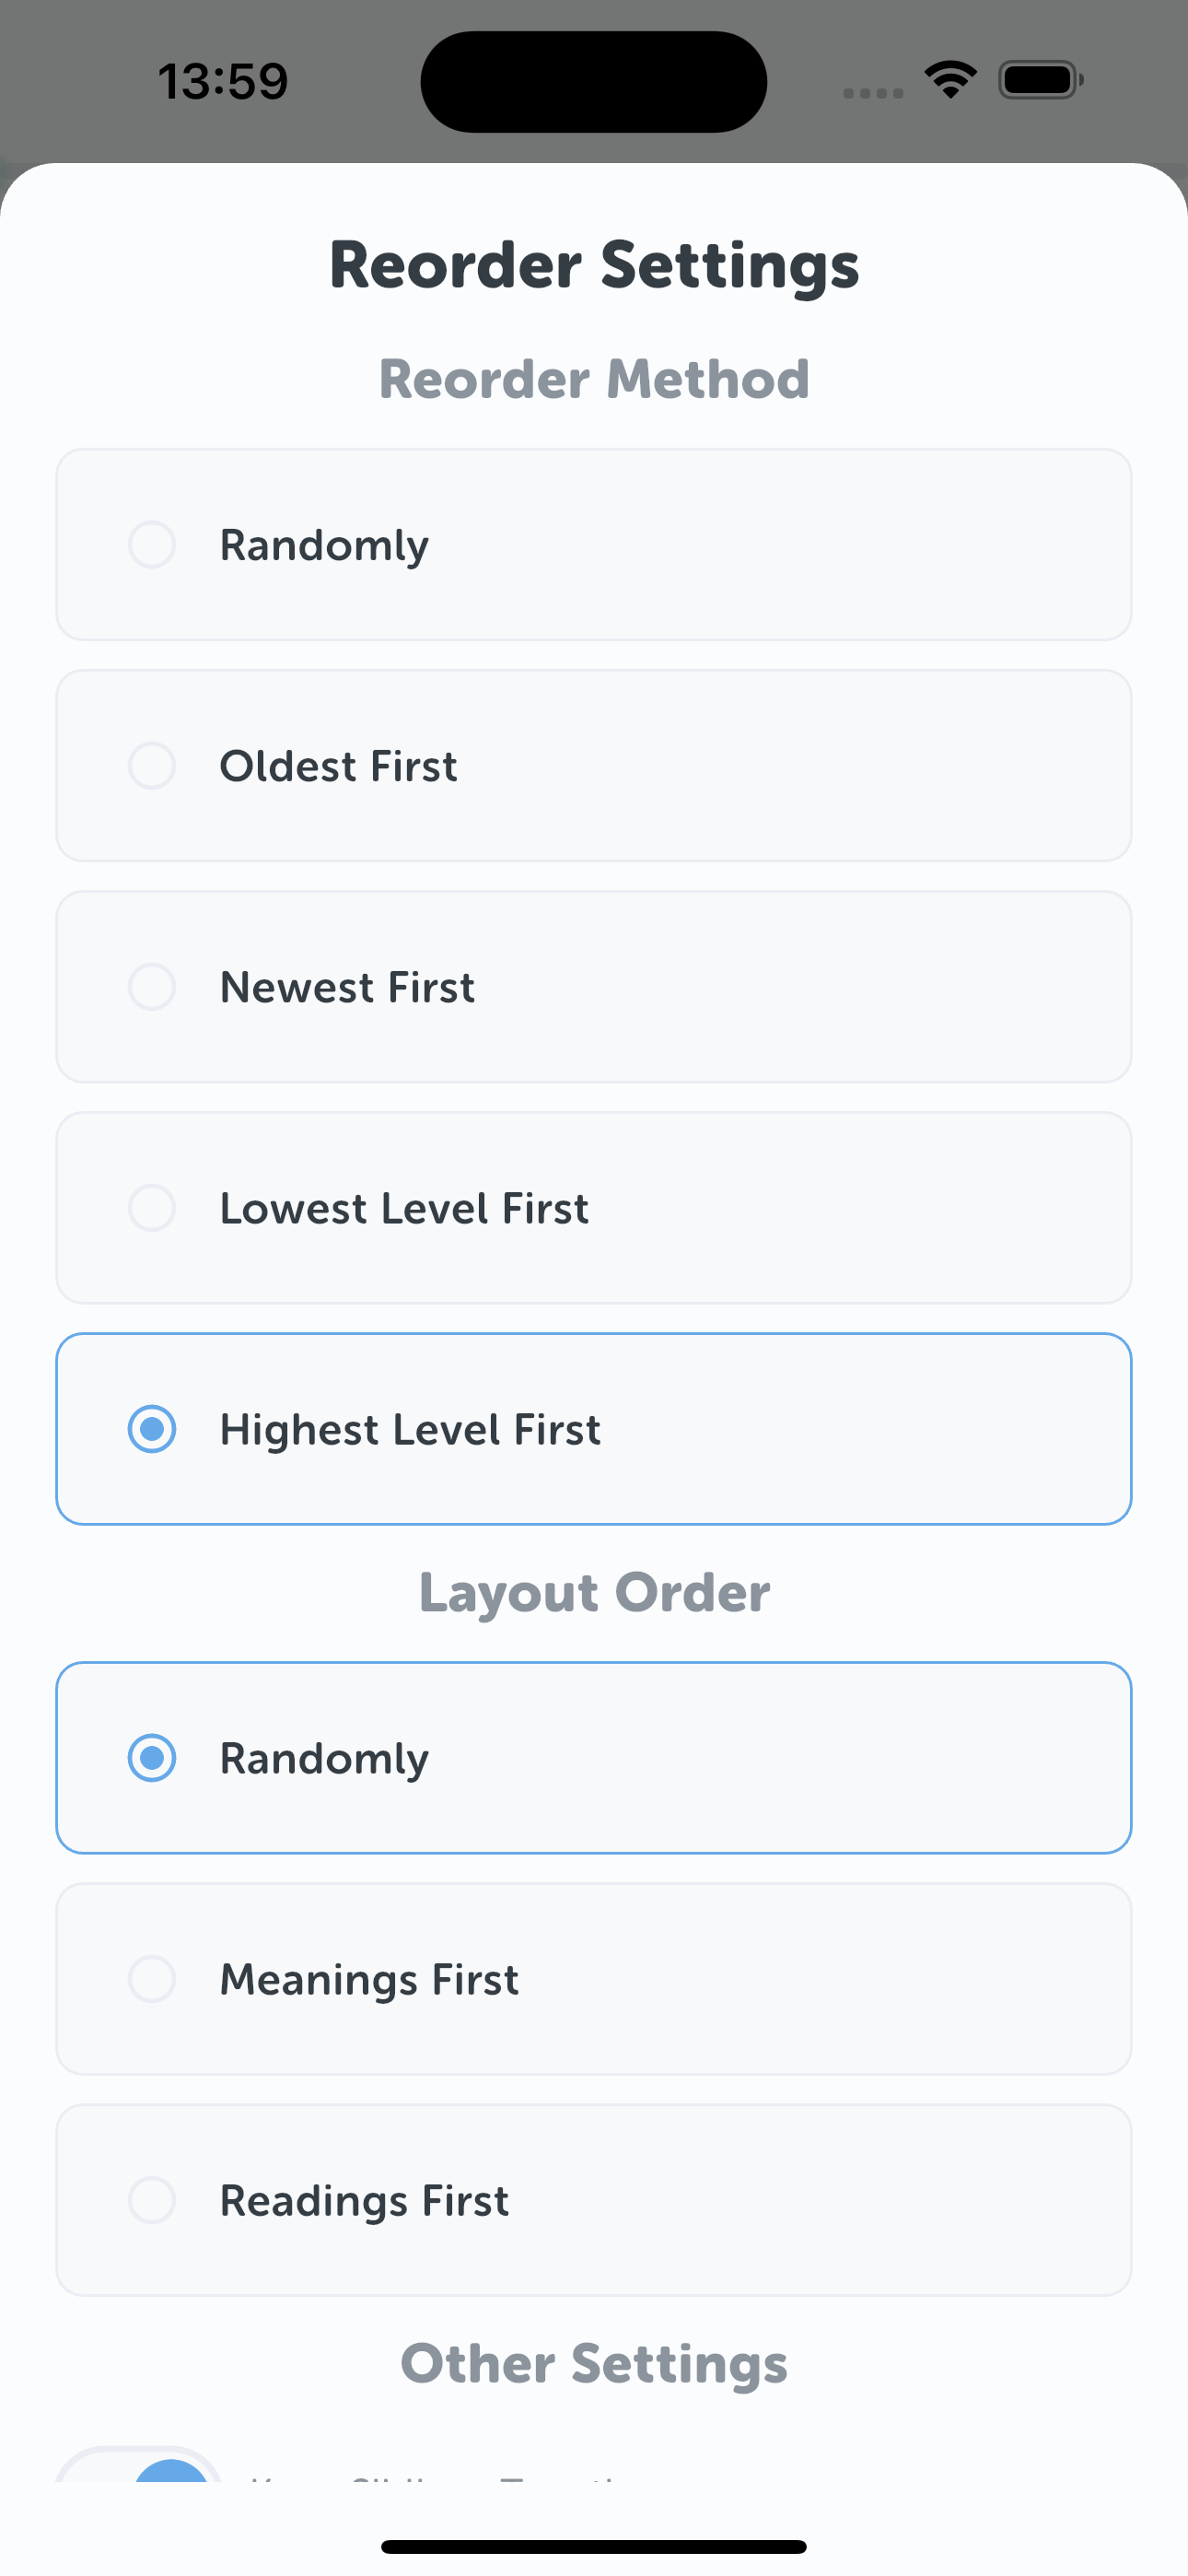Tap the Layout Order section heading
1188x2576 pixels.
(594, 1592)
